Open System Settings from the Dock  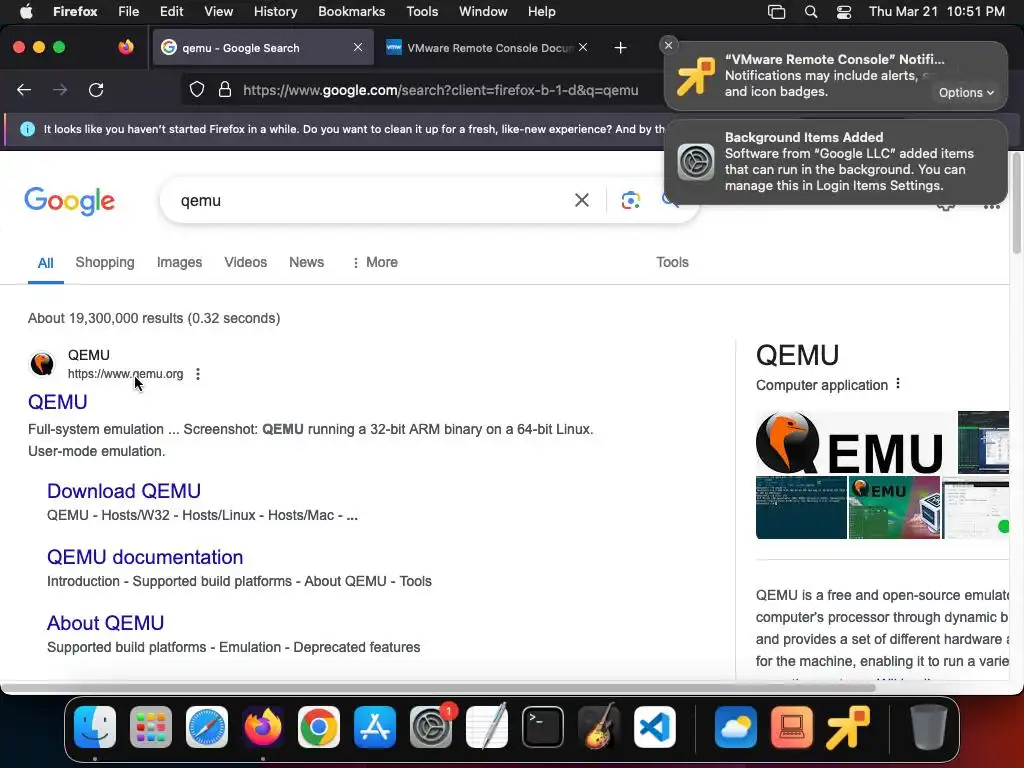click(x=431, y=727)
